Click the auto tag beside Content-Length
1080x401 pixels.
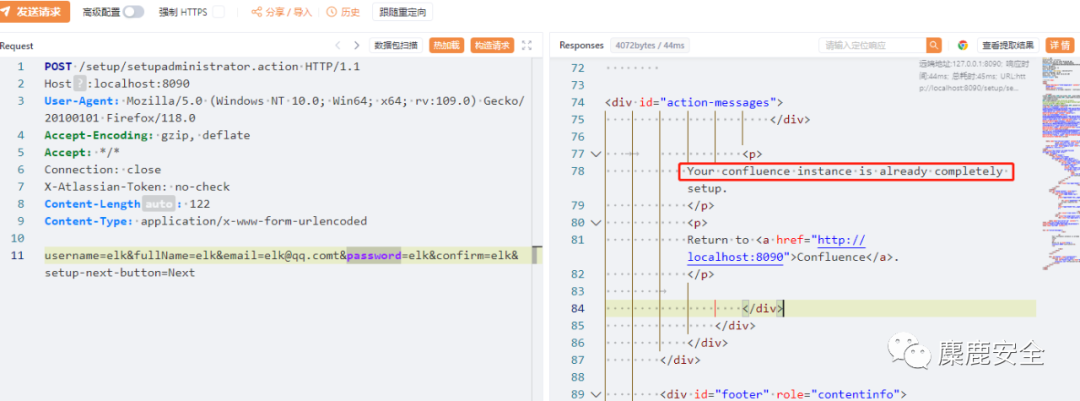pos(158,204)
